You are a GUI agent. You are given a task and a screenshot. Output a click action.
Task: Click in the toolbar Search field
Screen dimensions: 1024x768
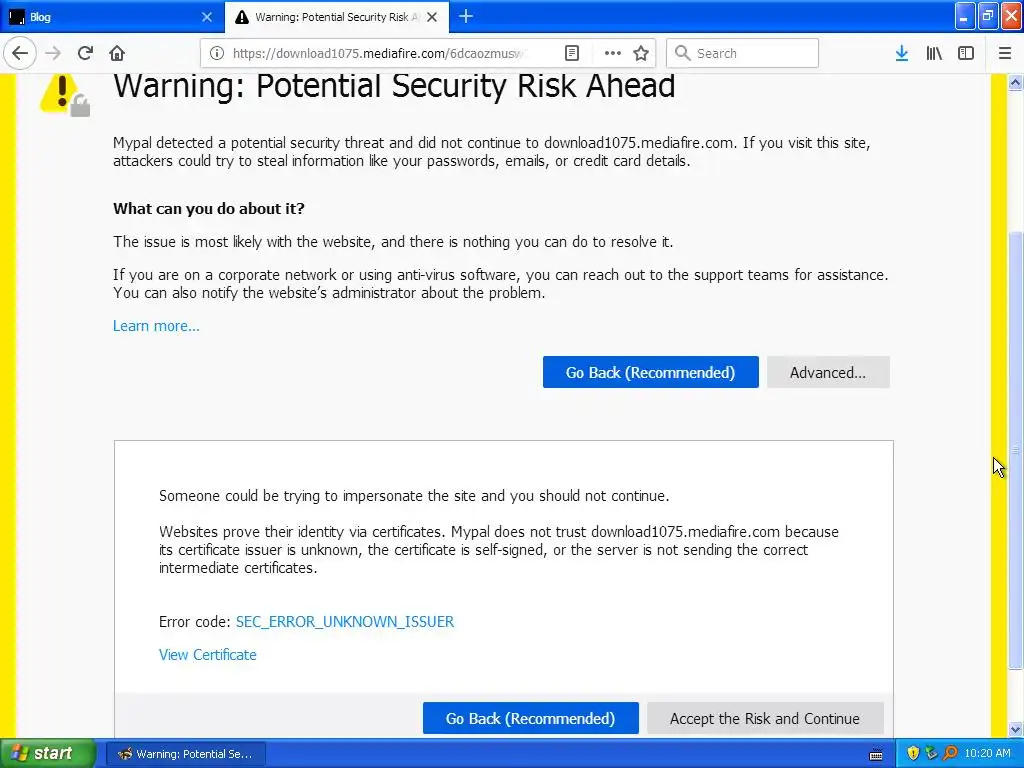(750, 53)
